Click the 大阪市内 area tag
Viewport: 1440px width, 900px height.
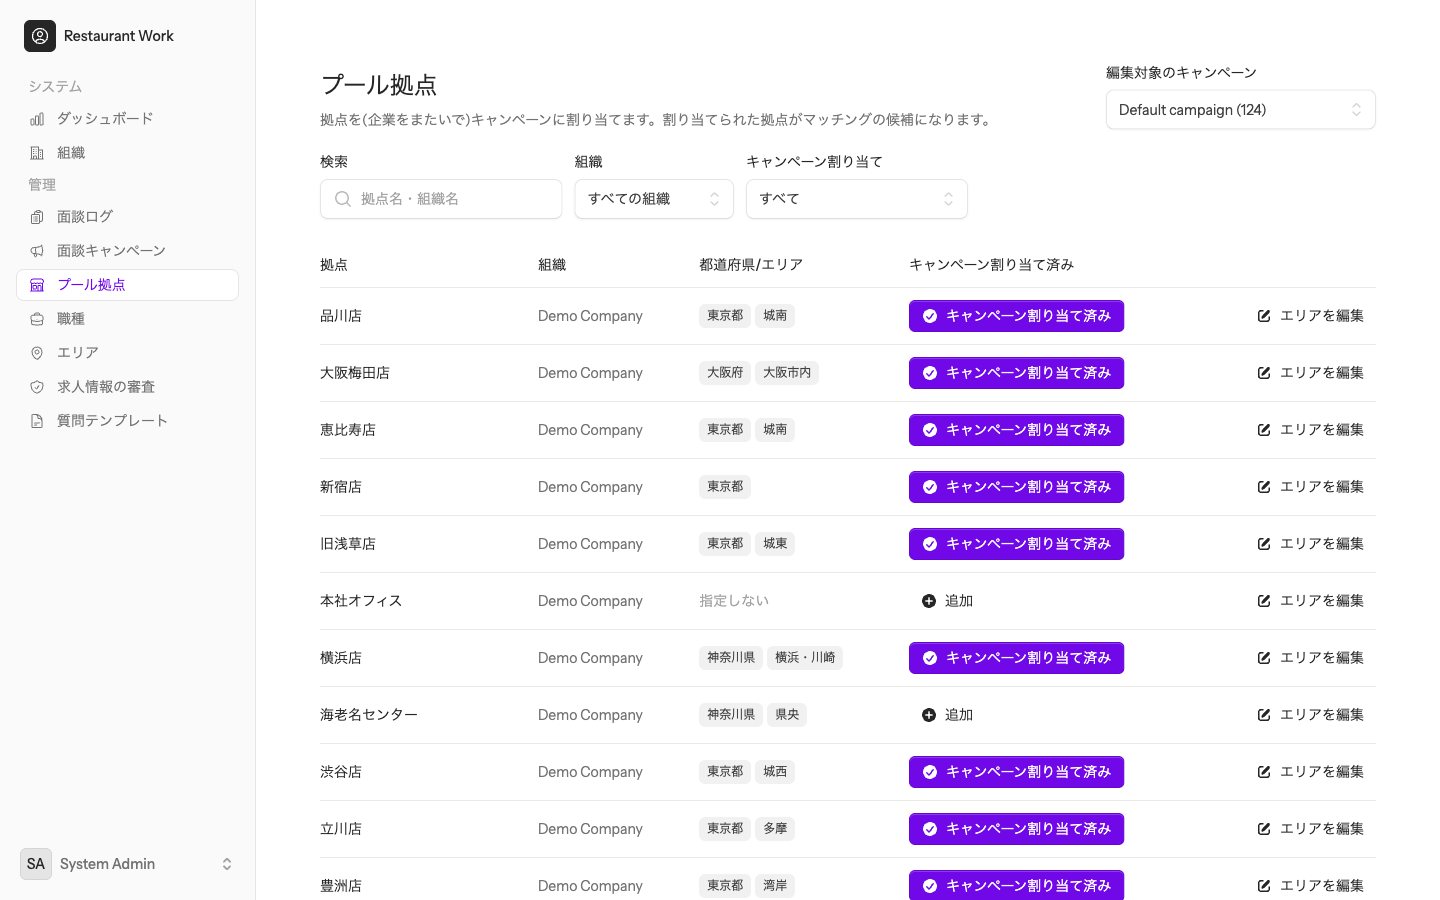[x=787, y=373]
